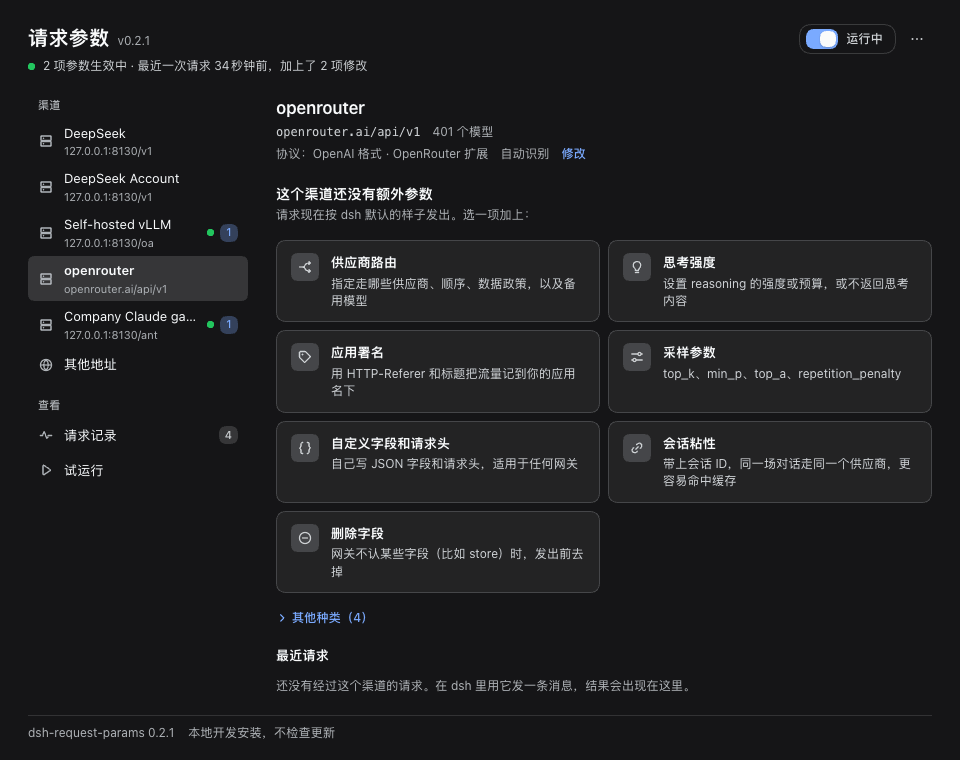Add the 供应商路由 parameter
The height and width of the screenshot is (760, 960).
click(x=438, y=281)
